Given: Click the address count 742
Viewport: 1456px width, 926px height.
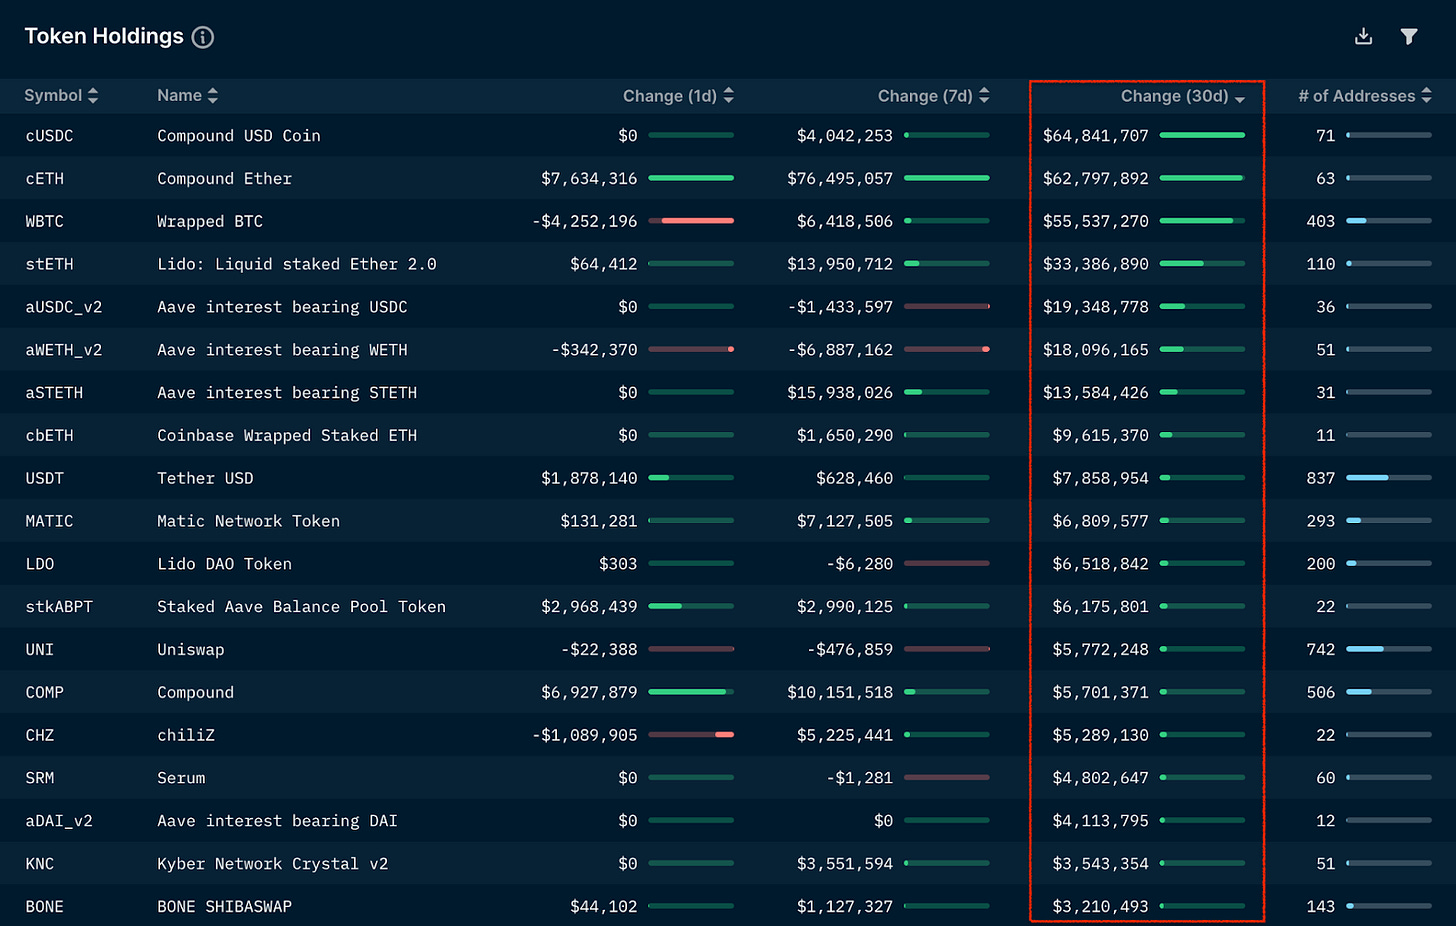Looking at the screenshot, I should (x=1321, y=650).
